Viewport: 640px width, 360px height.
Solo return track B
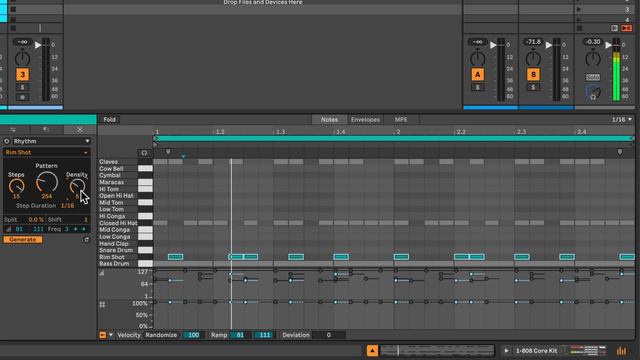click(x=533, y=87)
